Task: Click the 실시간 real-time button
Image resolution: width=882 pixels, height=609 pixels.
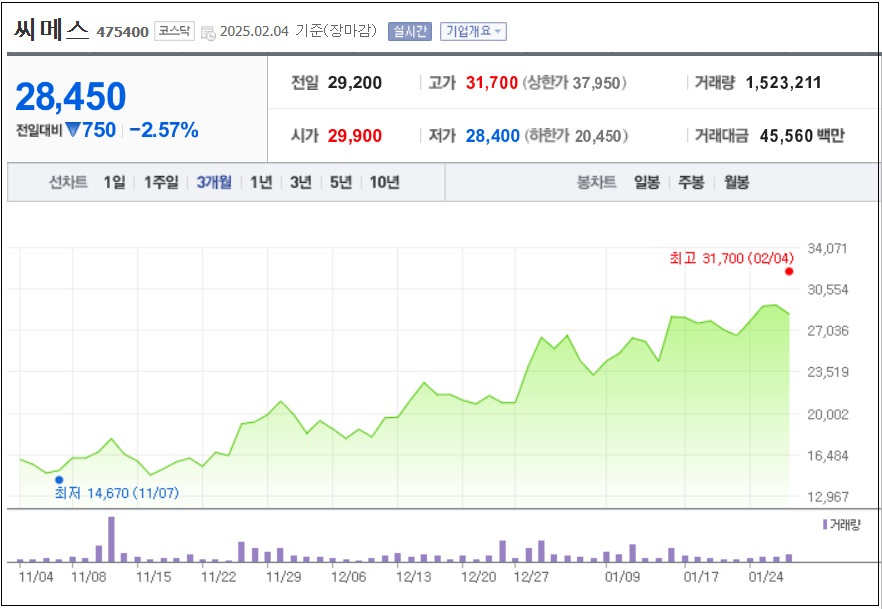Action: pyautogui.click(x=410, y=31)
